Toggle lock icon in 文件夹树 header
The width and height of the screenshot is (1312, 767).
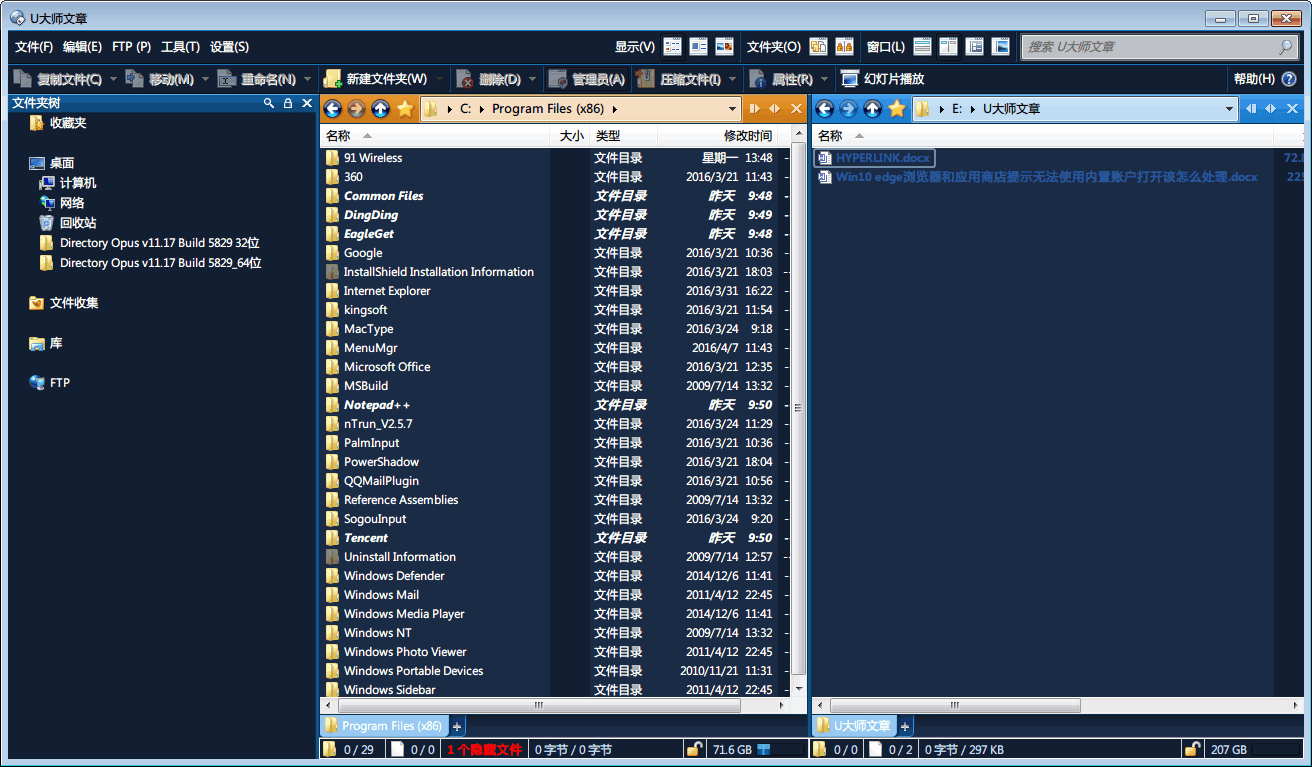[x=288, y=103]
